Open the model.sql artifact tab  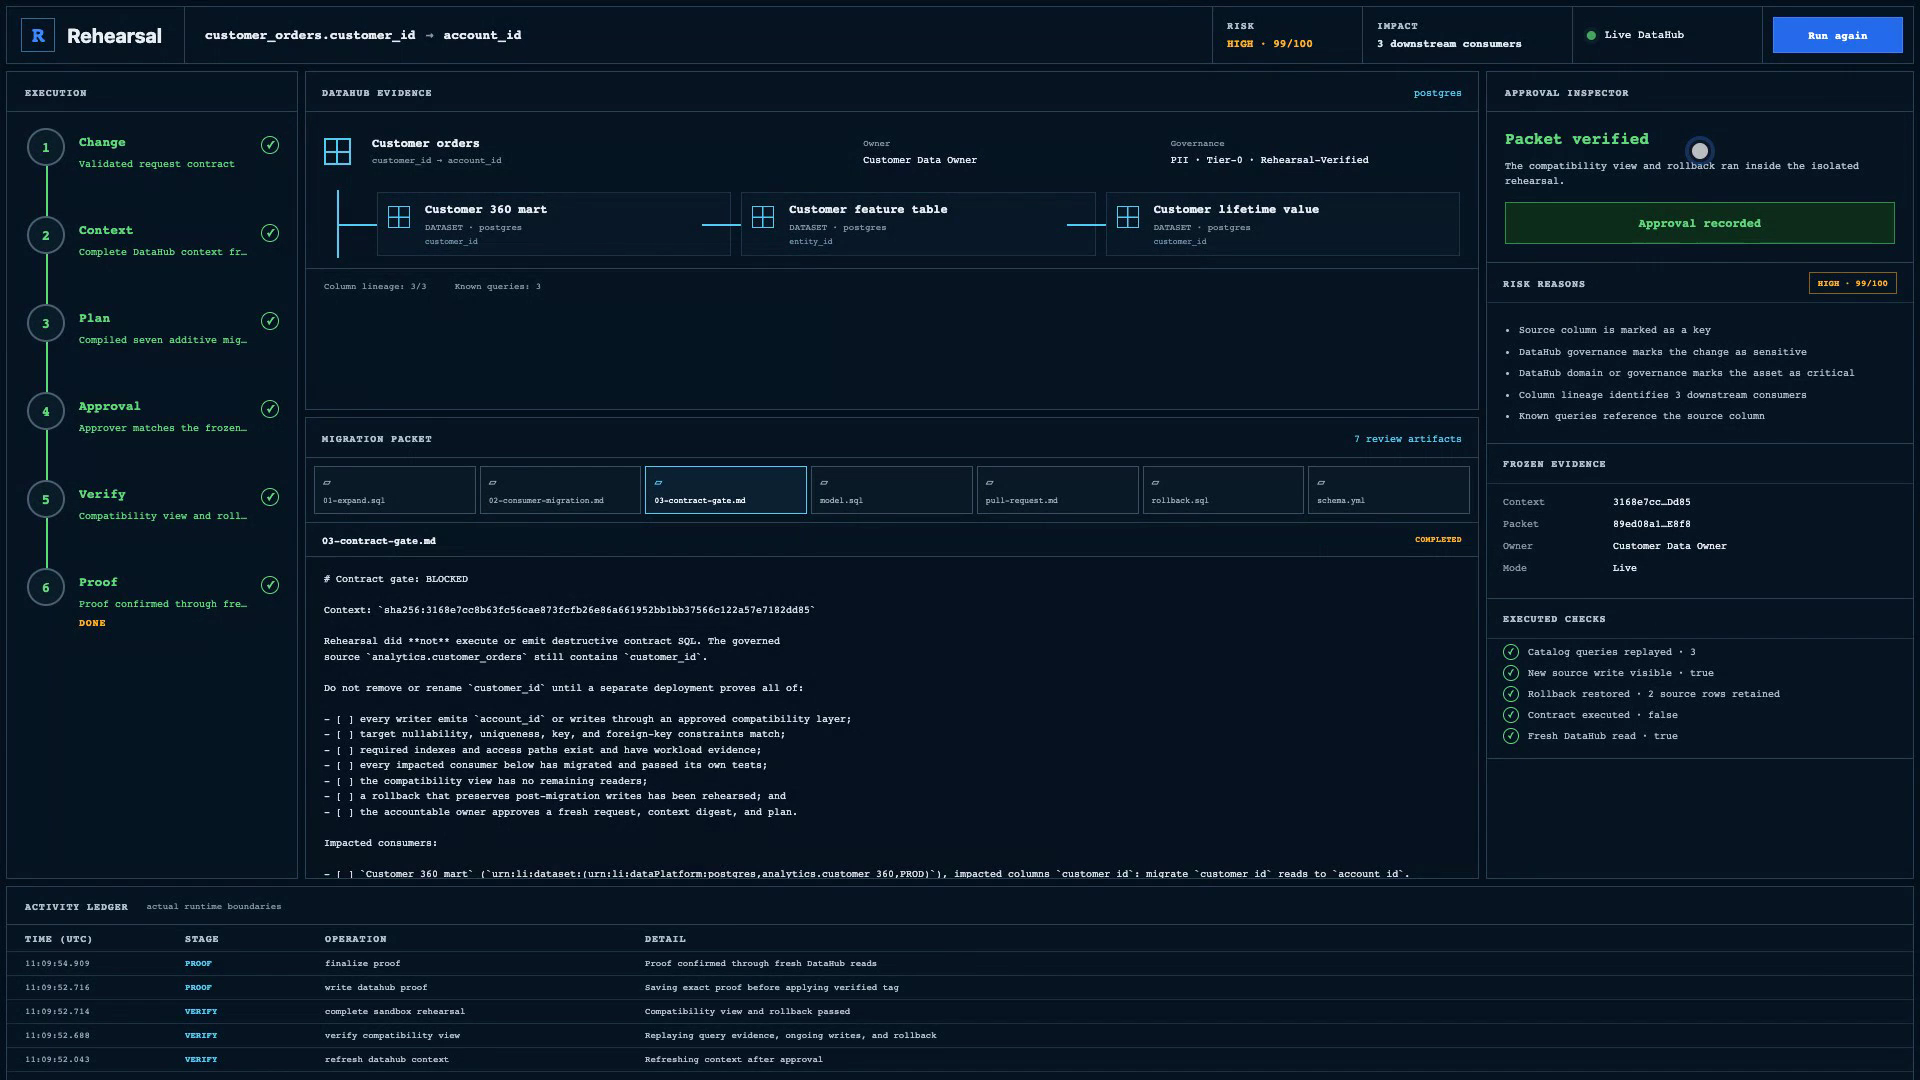pyautogui.click(x=892, y=490)
